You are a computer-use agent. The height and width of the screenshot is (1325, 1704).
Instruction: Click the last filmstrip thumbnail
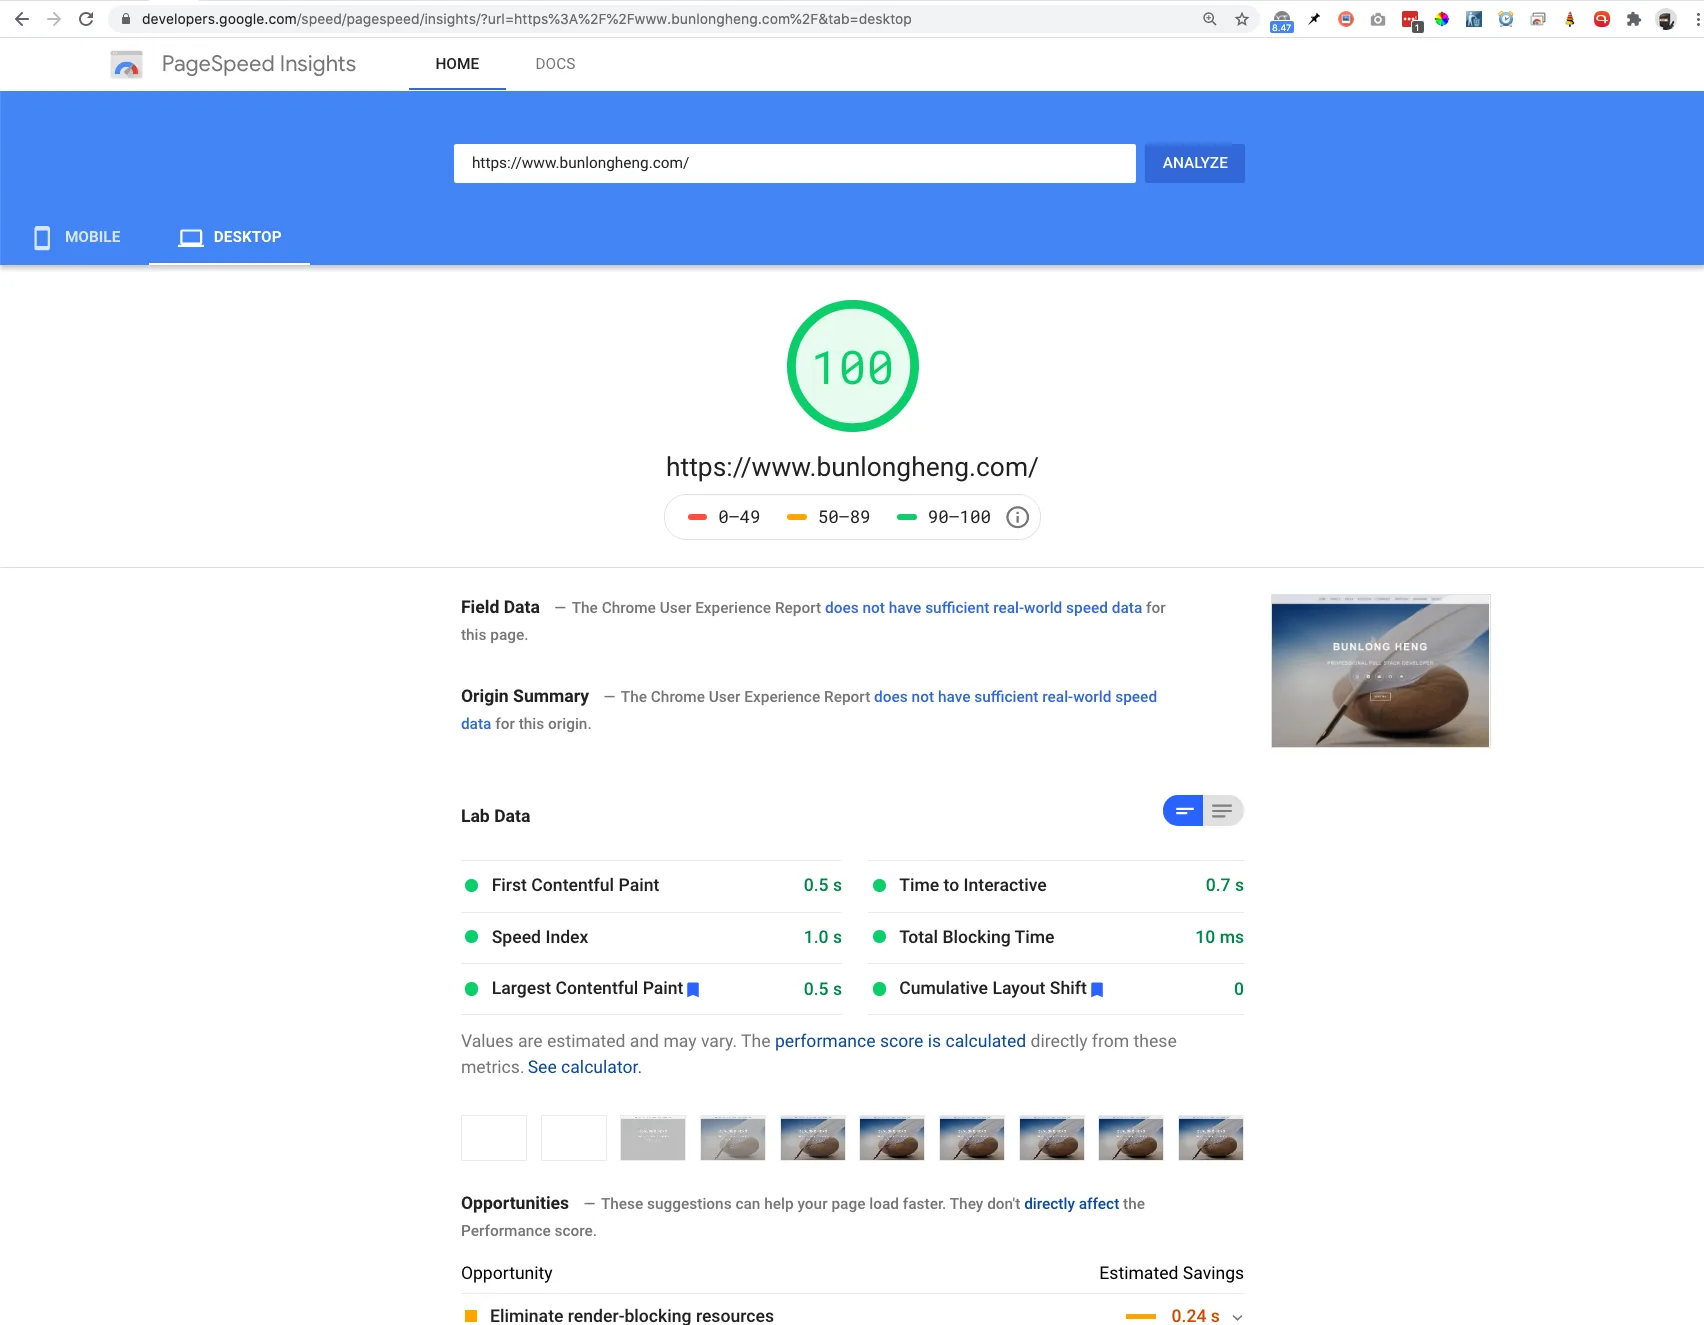pos(1210,1138)
